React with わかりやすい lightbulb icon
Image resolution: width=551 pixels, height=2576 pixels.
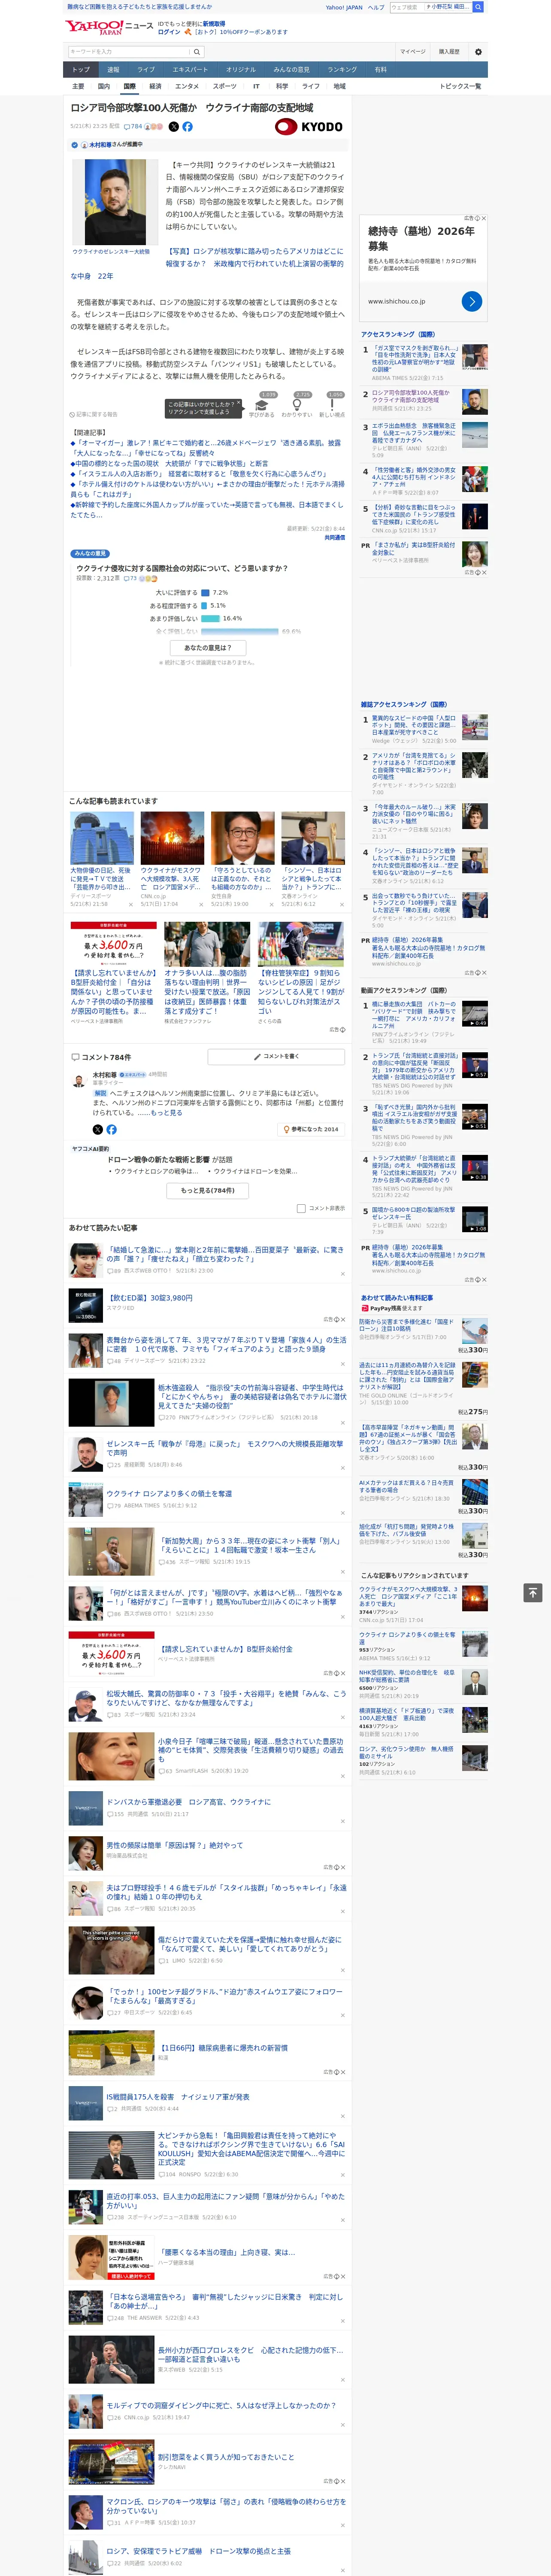coord(297,405)
